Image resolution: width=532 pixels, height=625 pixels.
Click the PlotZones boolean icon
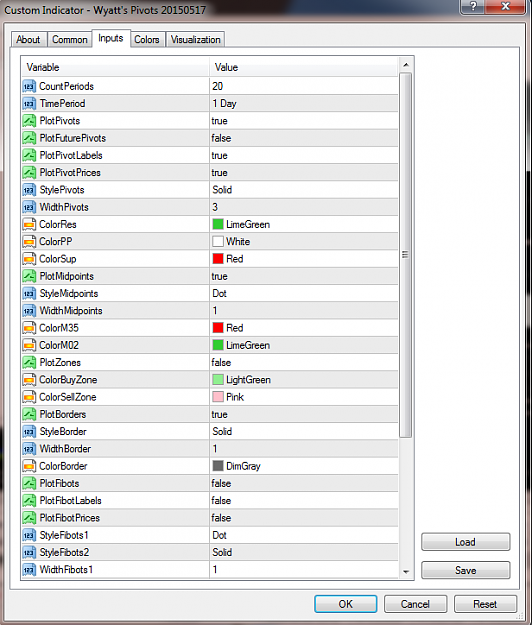coord(29,363)
